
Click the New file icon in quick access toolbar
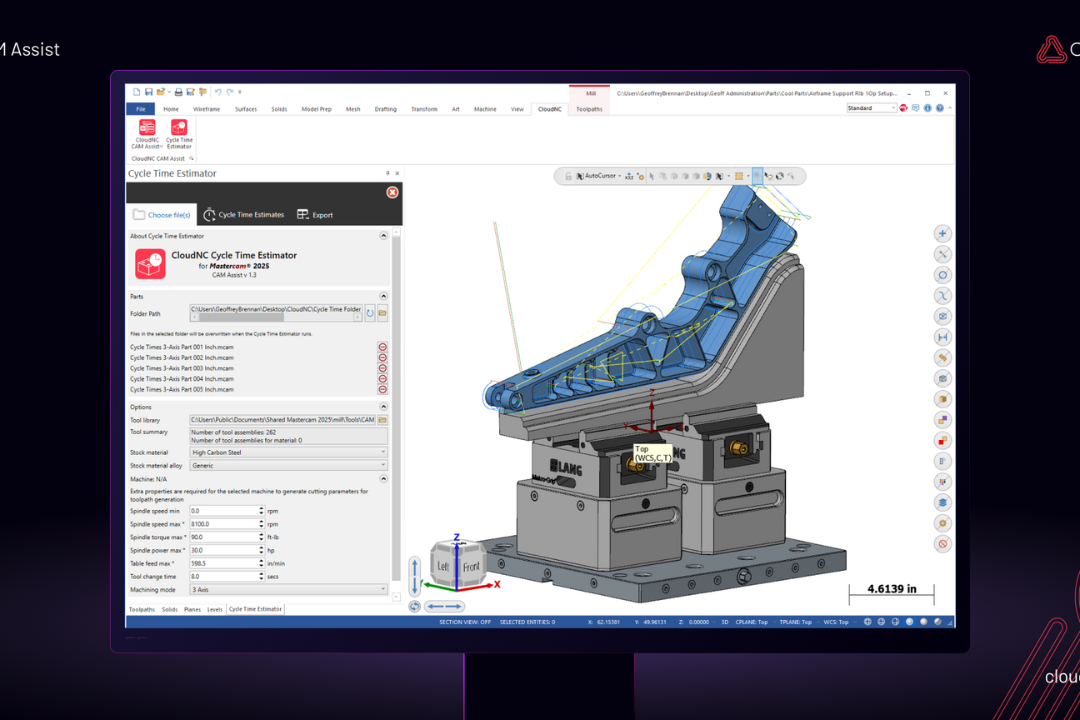point(136,92)
